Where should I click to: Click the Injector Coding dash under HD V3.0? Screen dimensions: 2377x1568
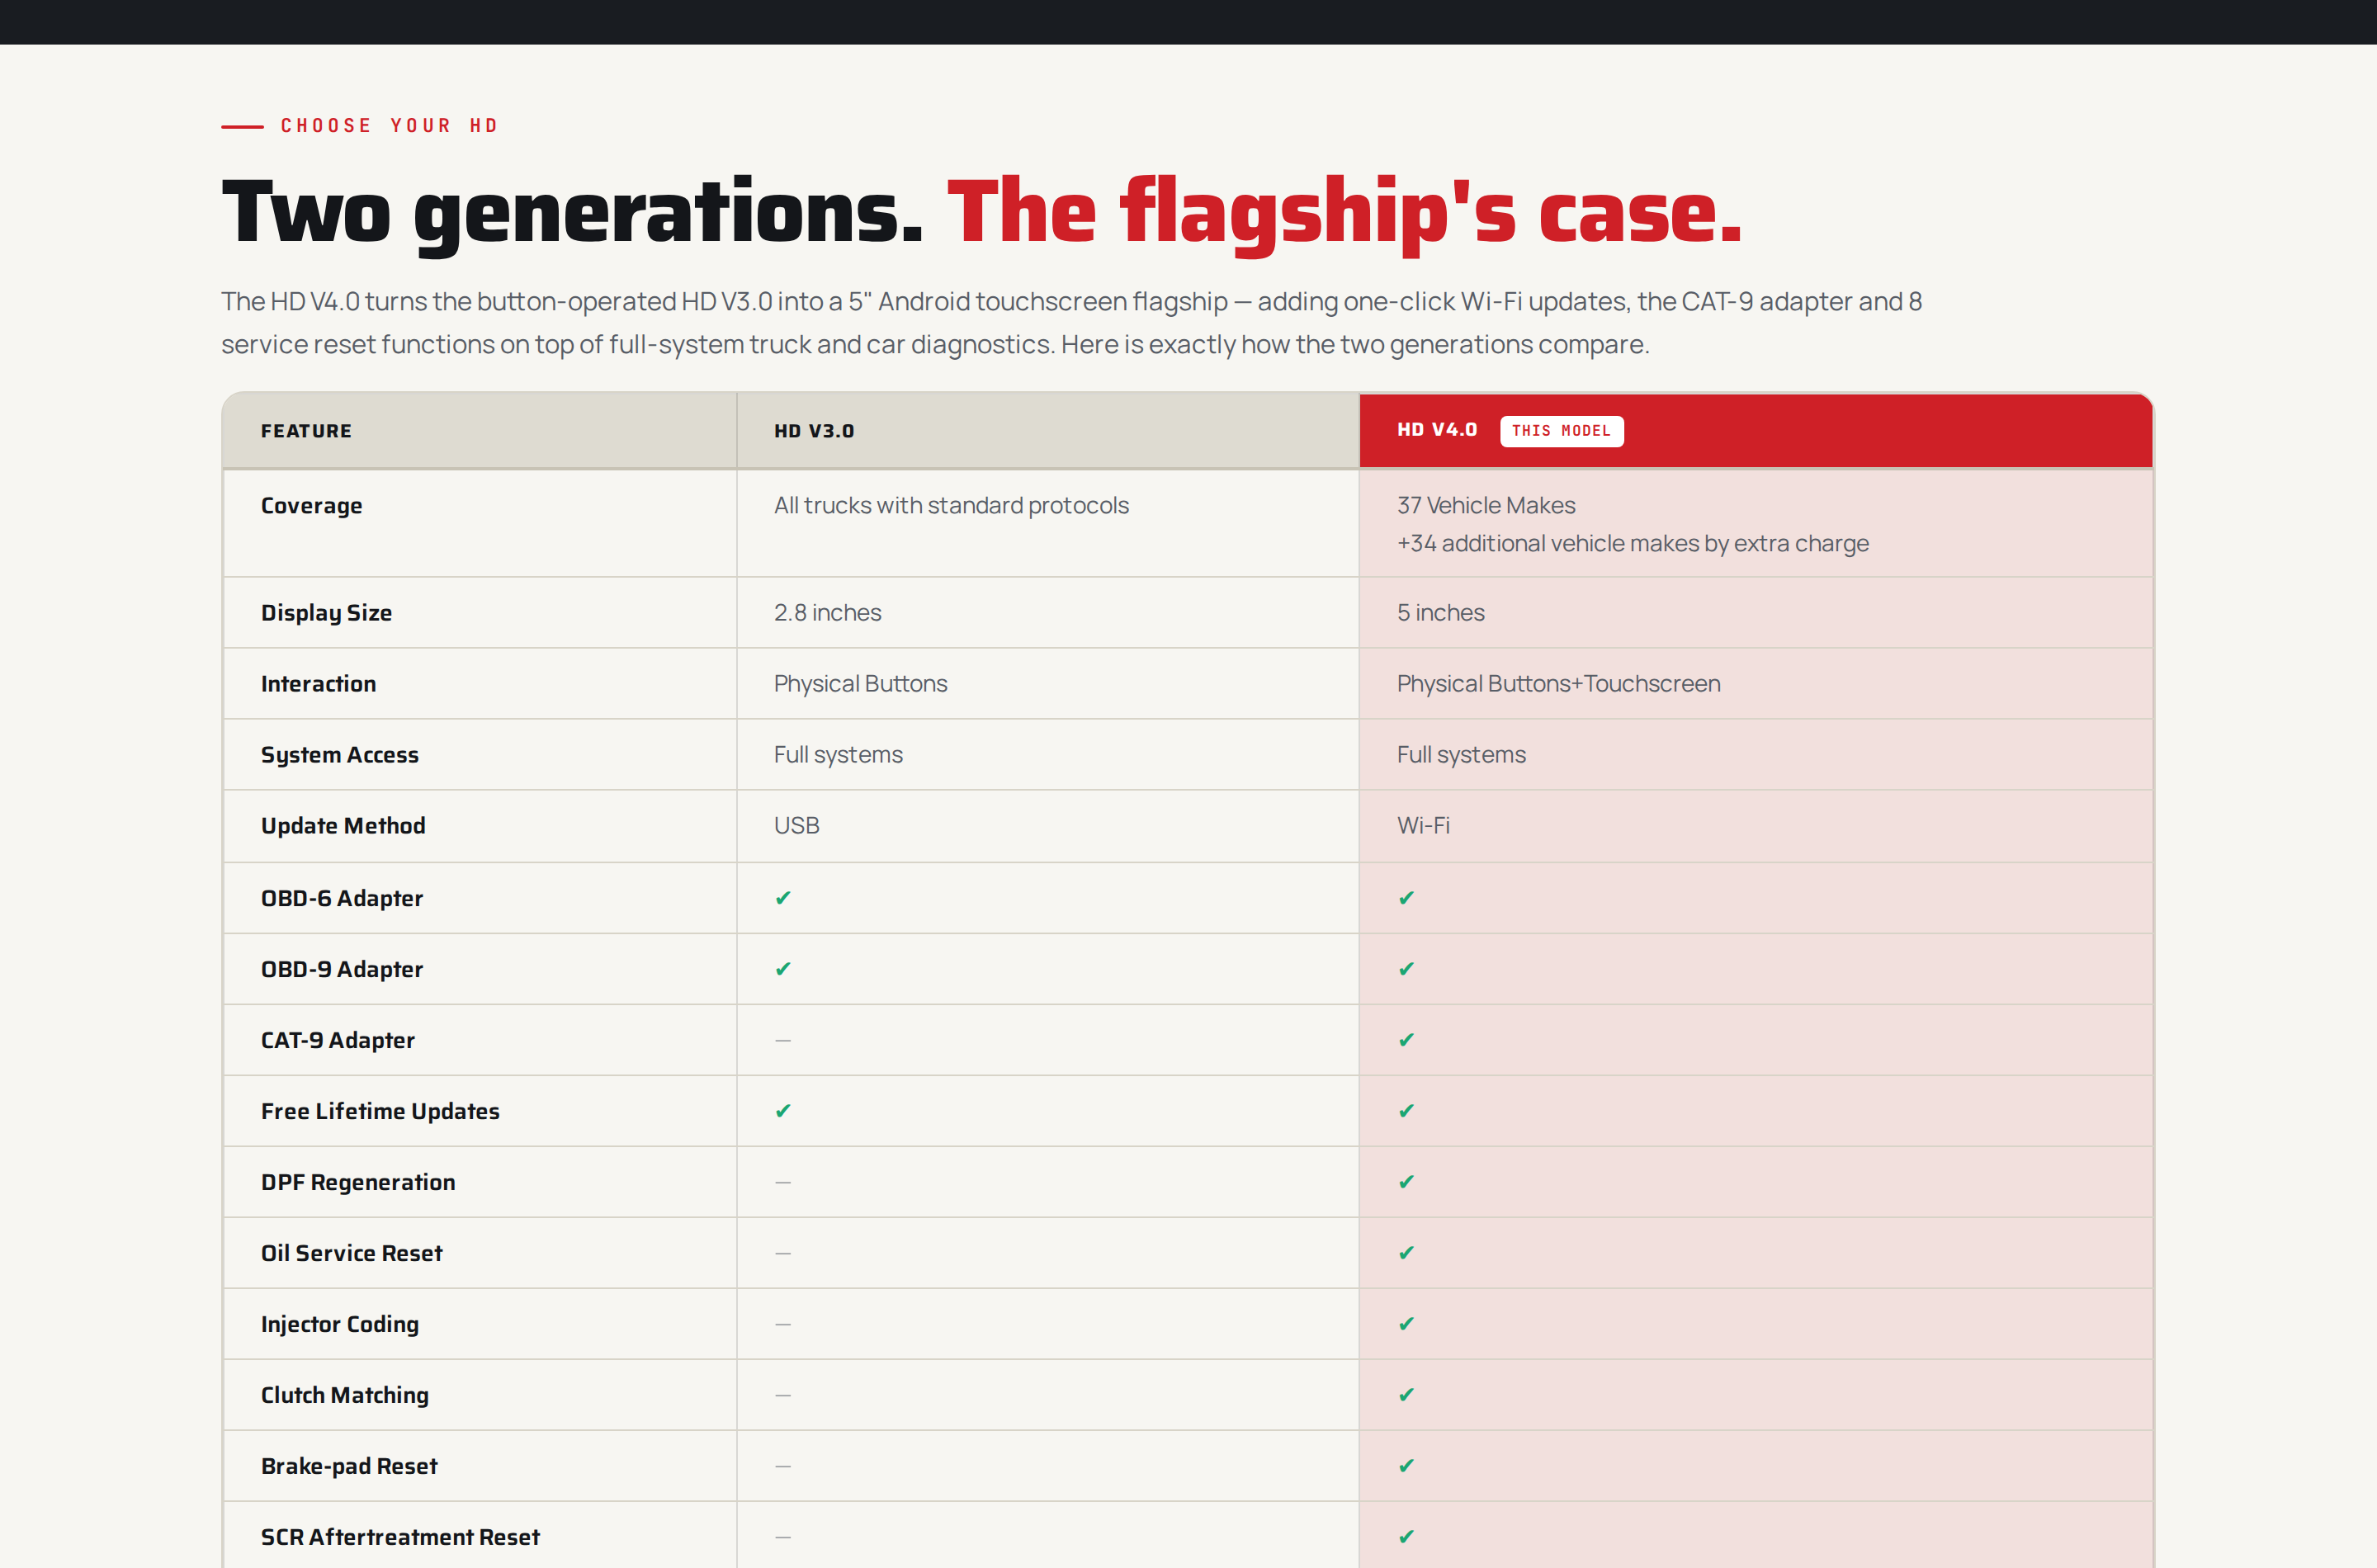pos(783,1324)
